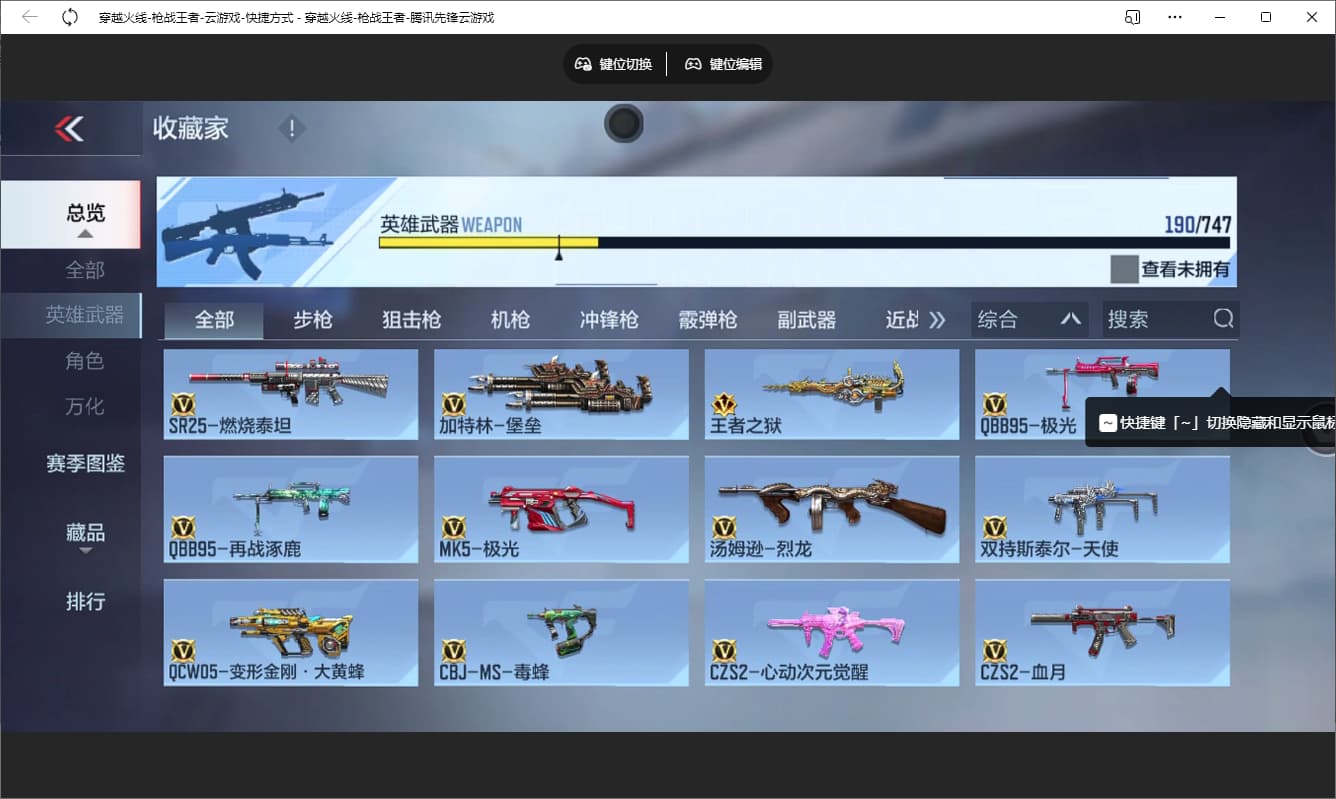1336x799 pixels.
Task: Open the CZS2-心动次元觉醒 weapon card
Action: coord(832,632)
